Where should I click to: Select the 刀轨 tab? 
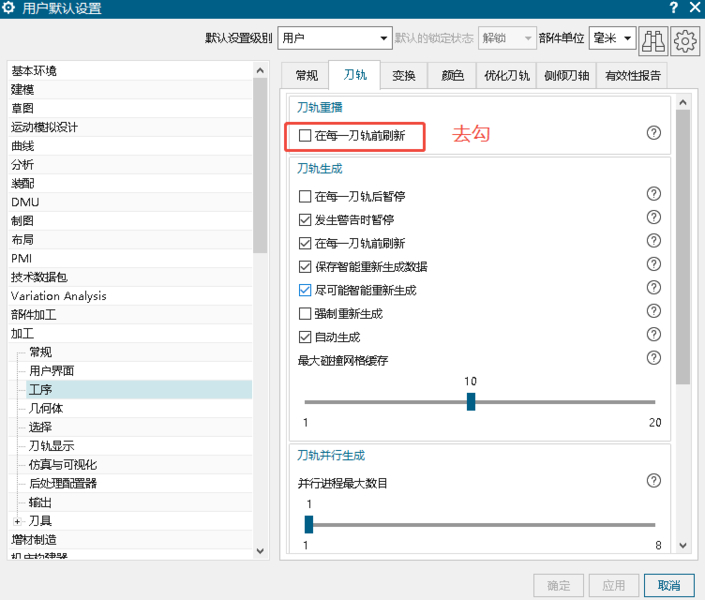(x=355, y=75)
